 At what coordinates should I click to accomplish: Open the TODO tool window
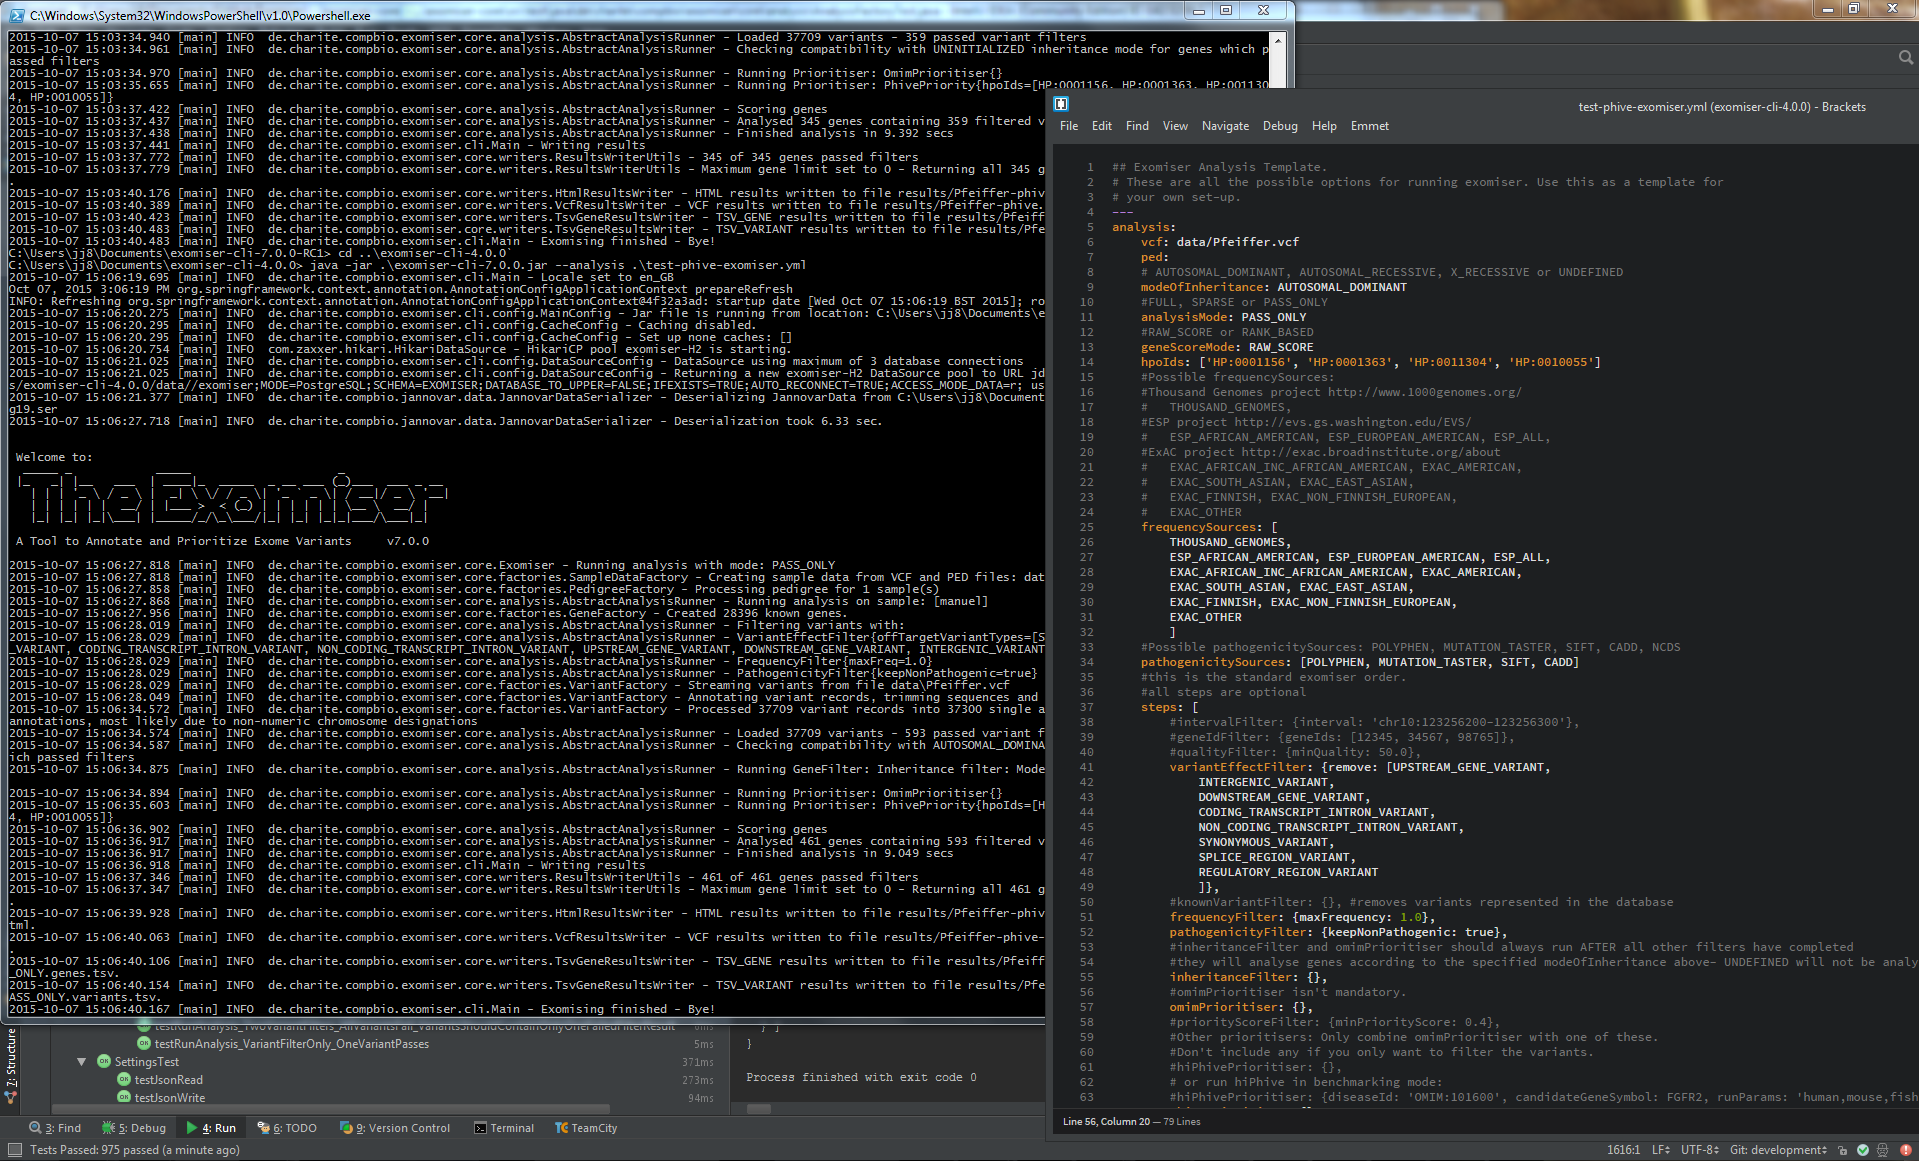click(287, 1128)
